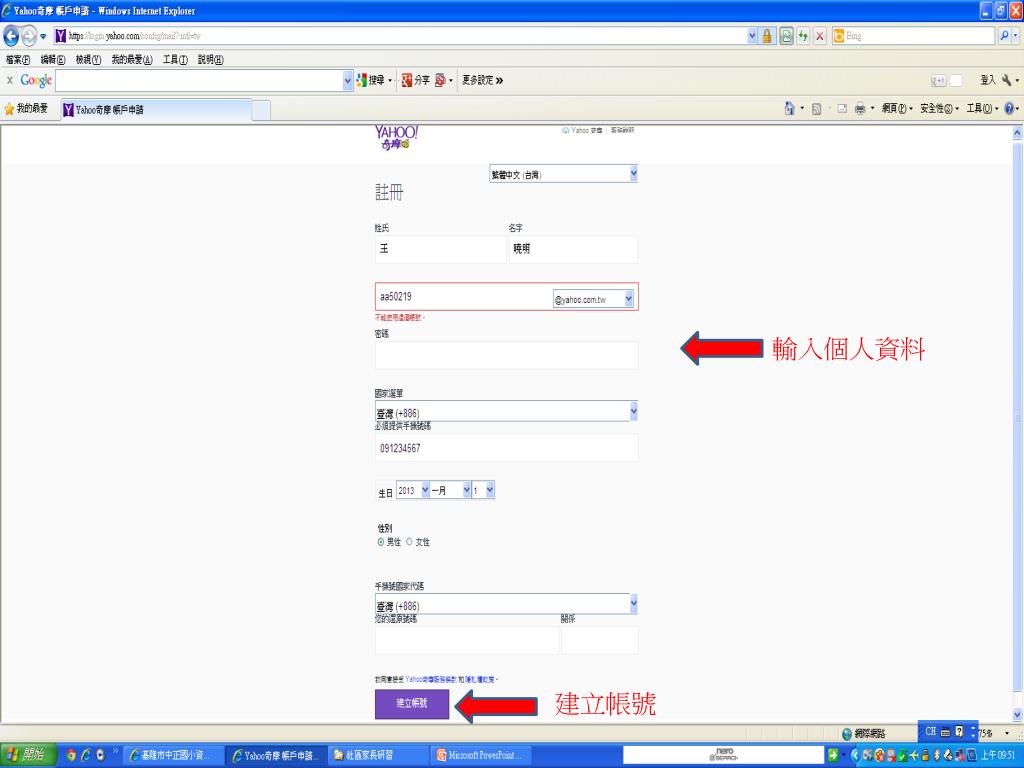This screenshot has height=768, width=1024.
Task: Click the browser Back button
Action: [x=12, y=36]
